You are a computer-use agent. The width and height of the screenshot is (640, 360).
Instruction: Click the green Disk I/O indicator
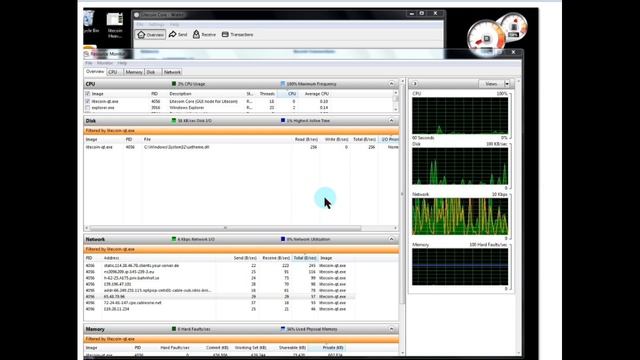[174, 121]
